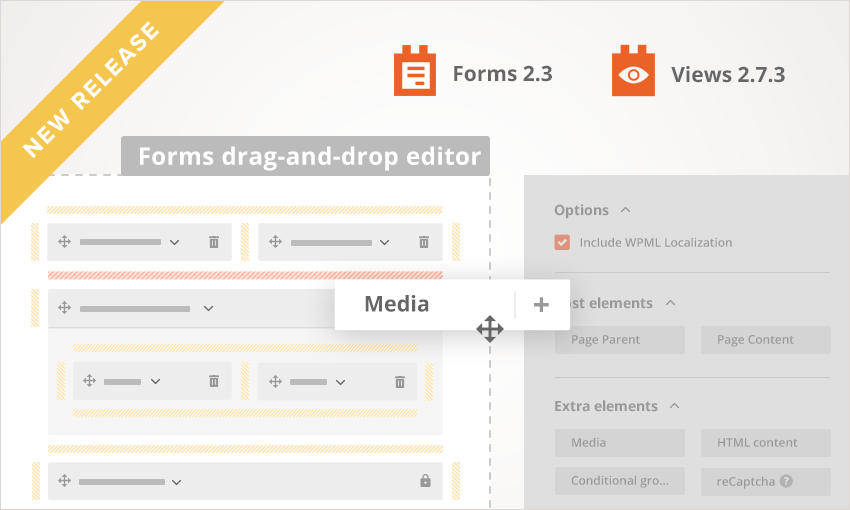Click the "Views 2.7.3" text
850x510 pixels.
click(728, 75)
